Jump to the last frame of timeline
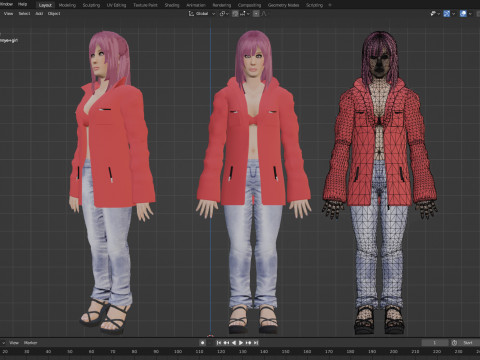This screenshot has width=480, height=360. pos(256,343)
